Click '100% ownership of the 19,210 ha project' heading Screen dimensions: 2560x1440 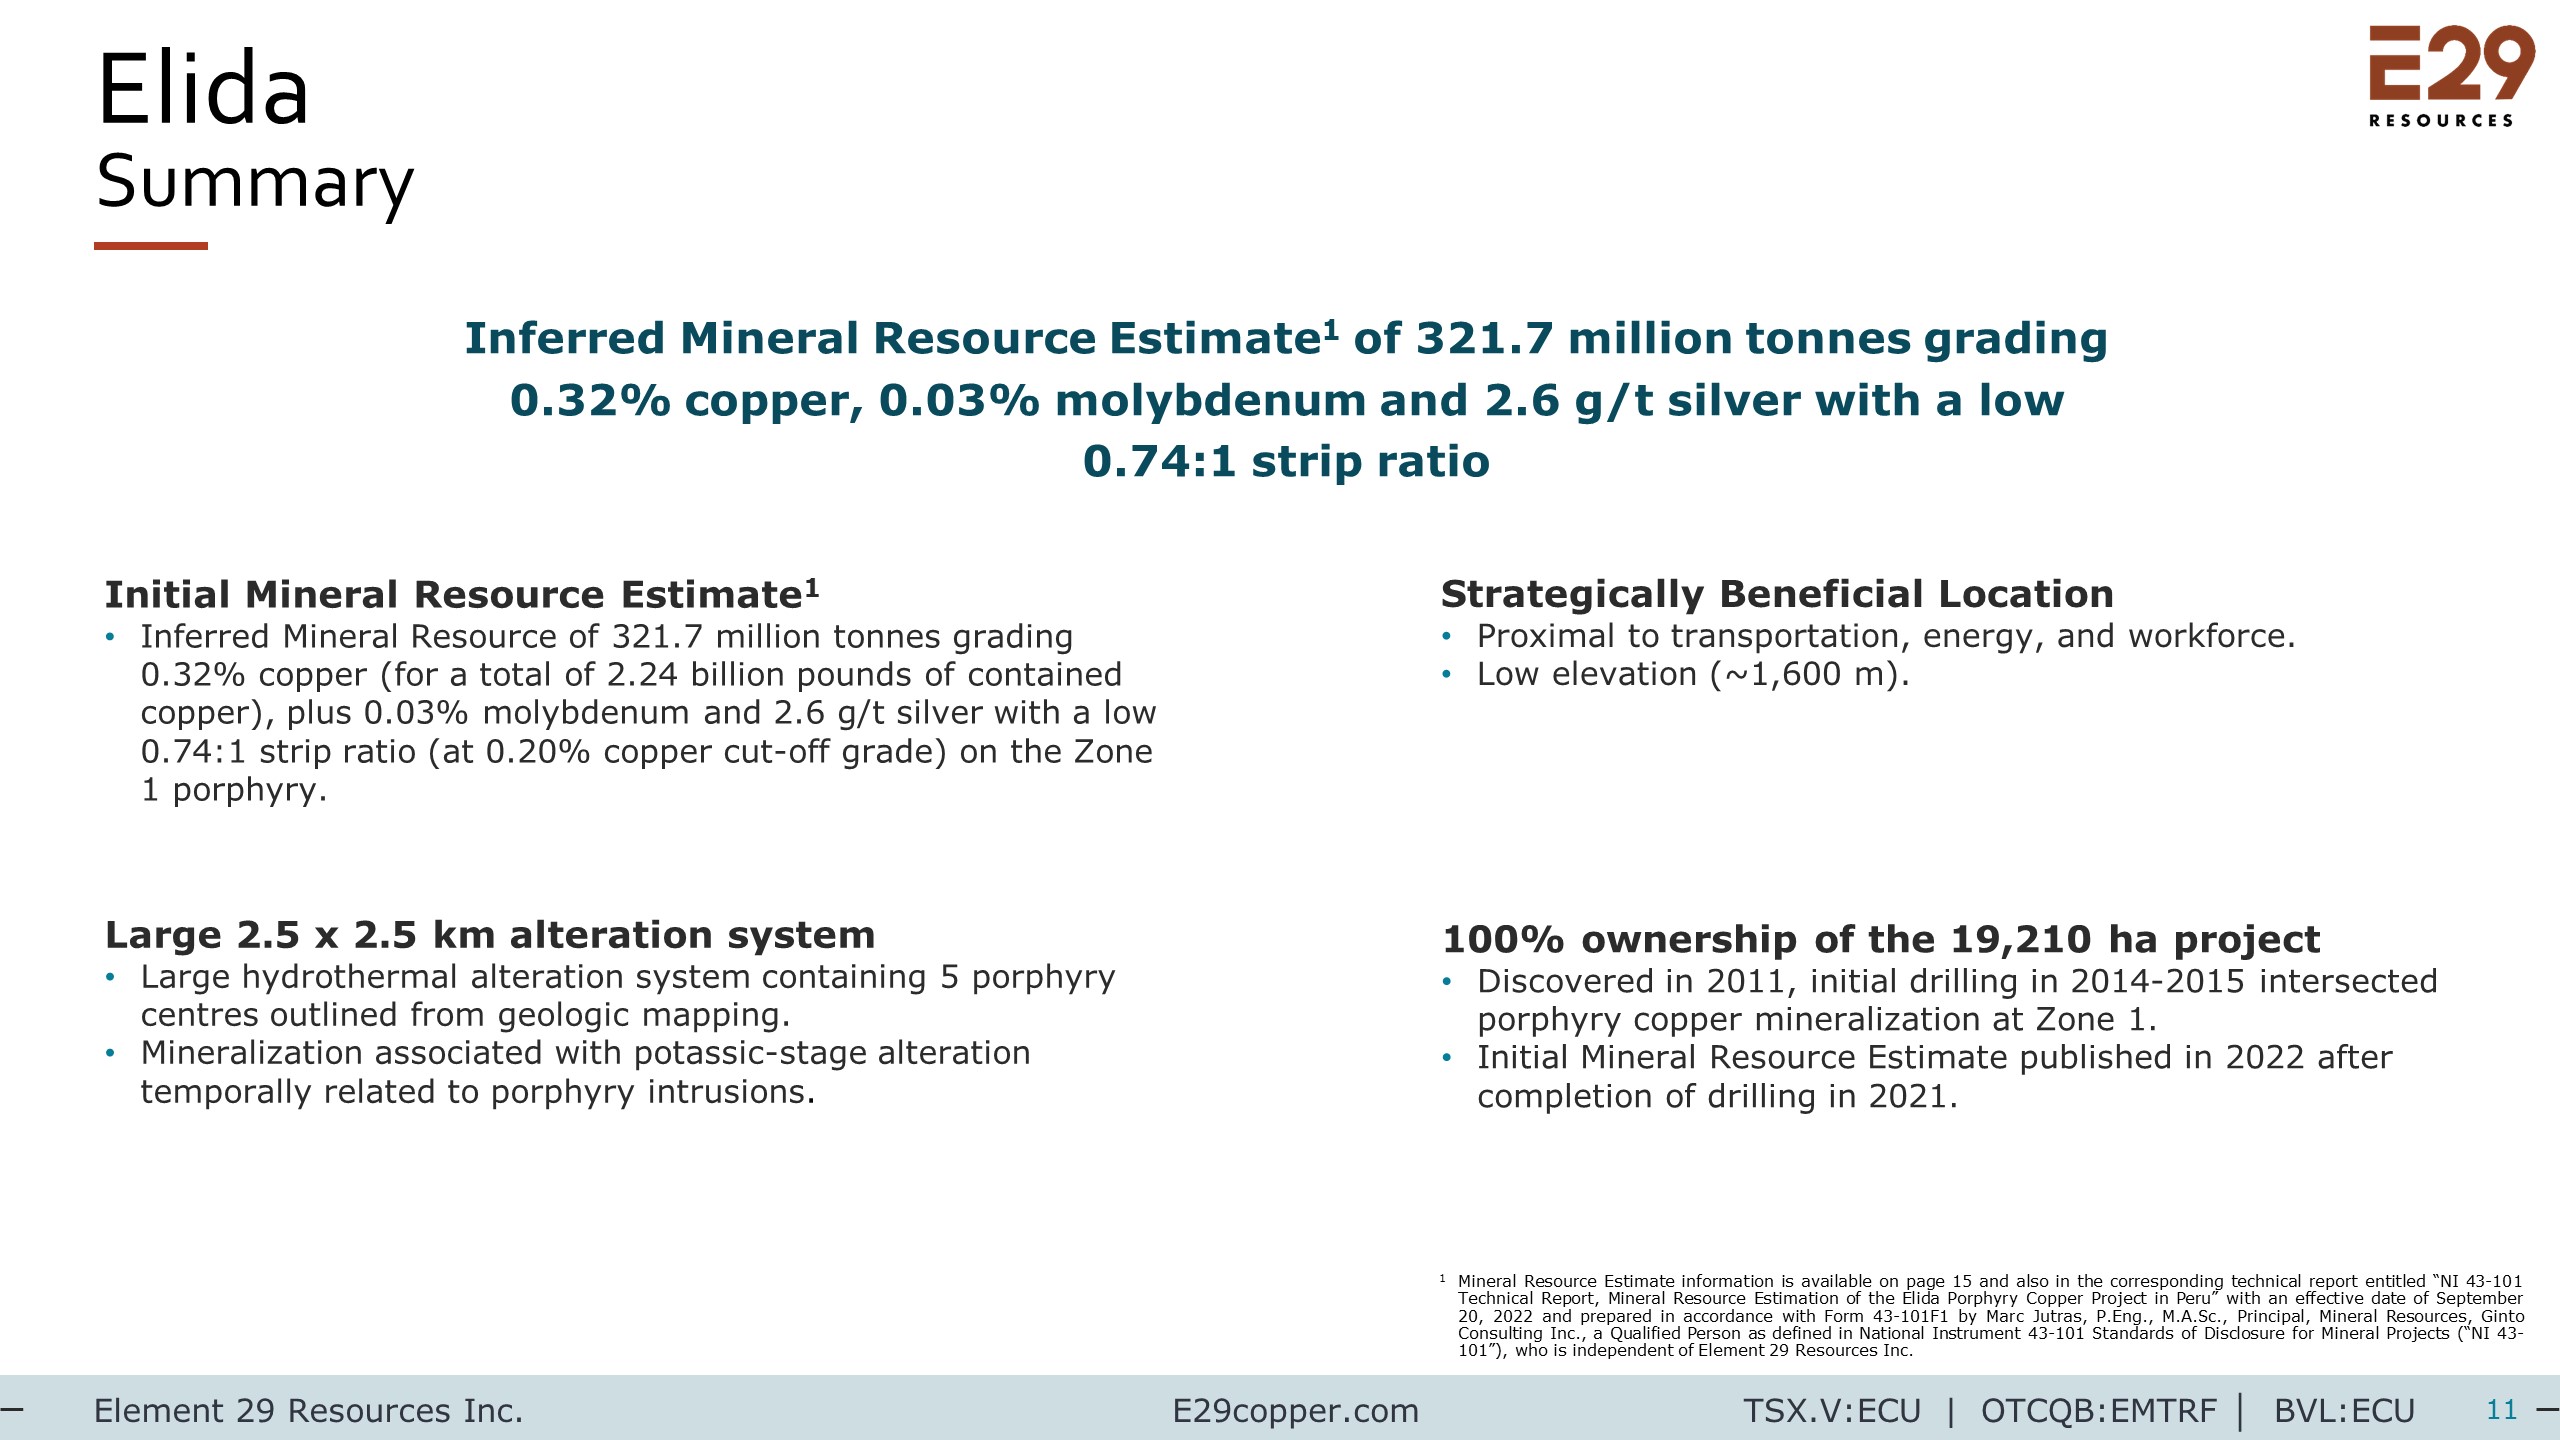[x=1881, y=939]
